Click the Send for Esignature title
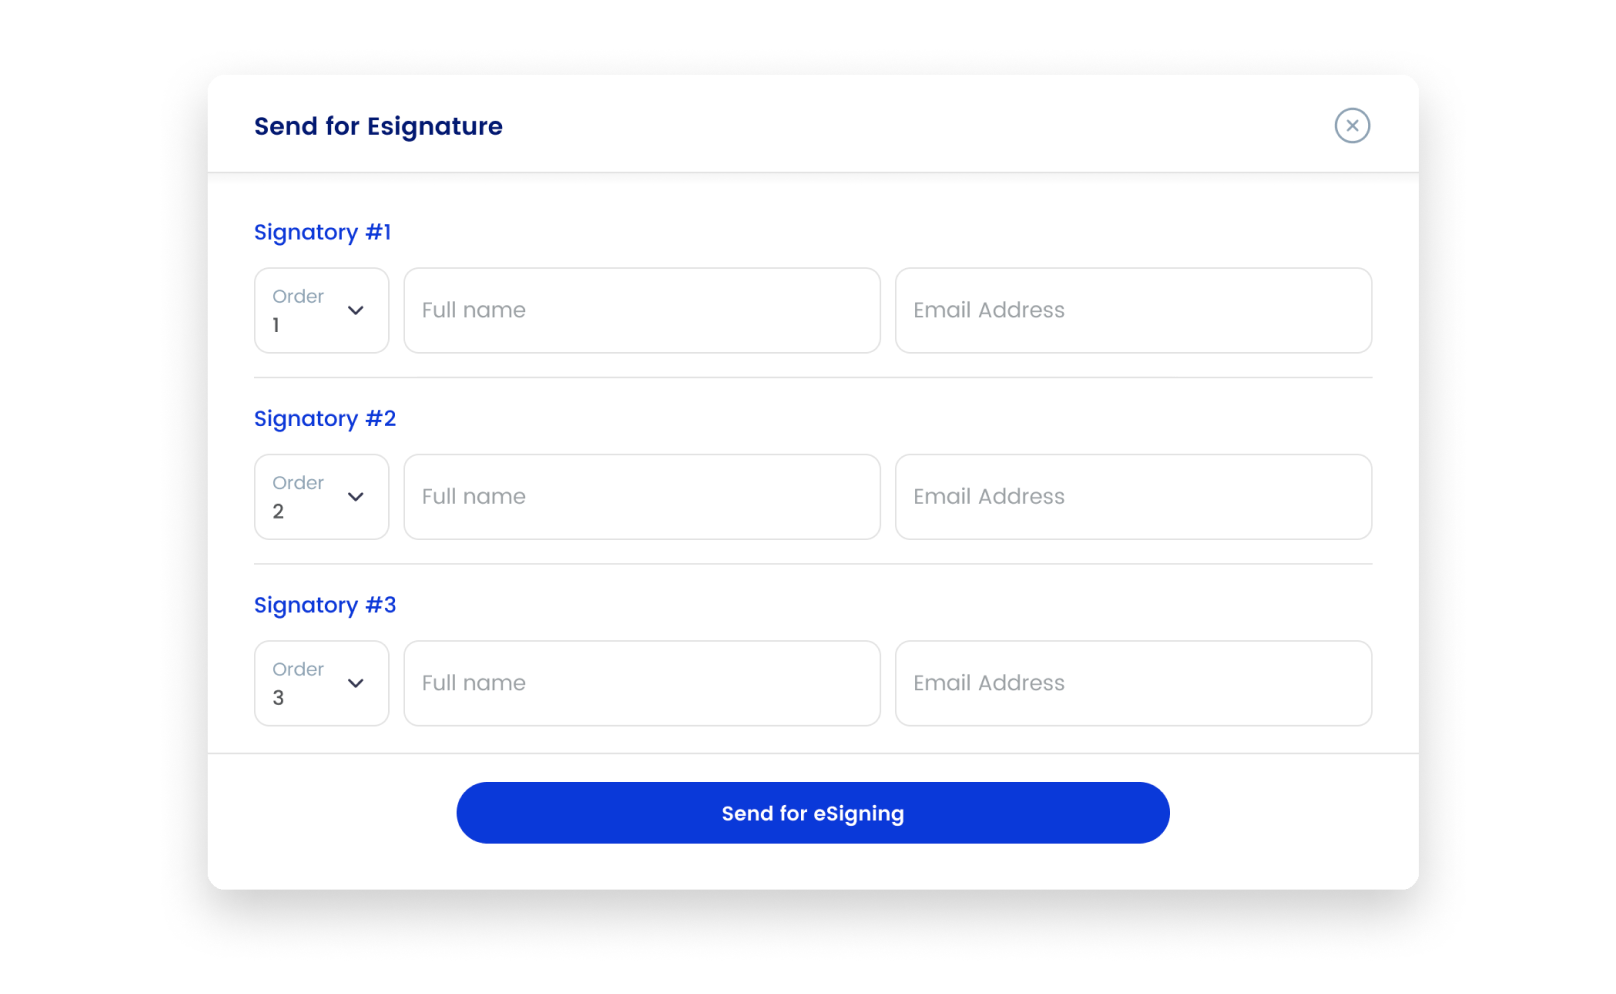Viewport: 1616px width, 994px height. (378, 126)
